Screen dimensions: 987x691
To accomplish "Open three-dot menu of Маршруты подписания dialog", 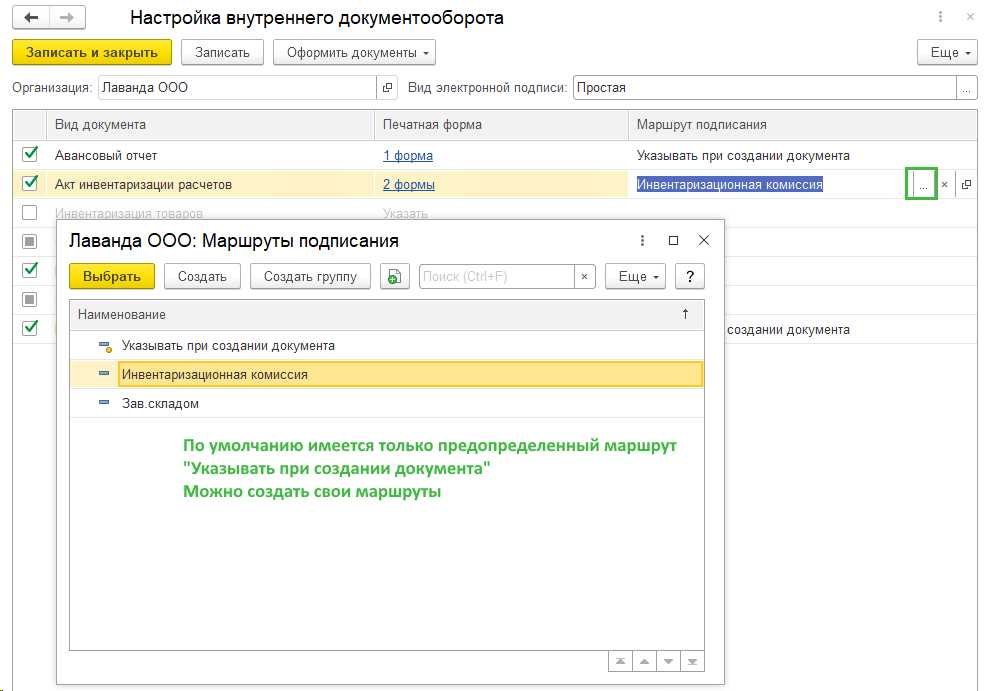I will click(642, 240).
